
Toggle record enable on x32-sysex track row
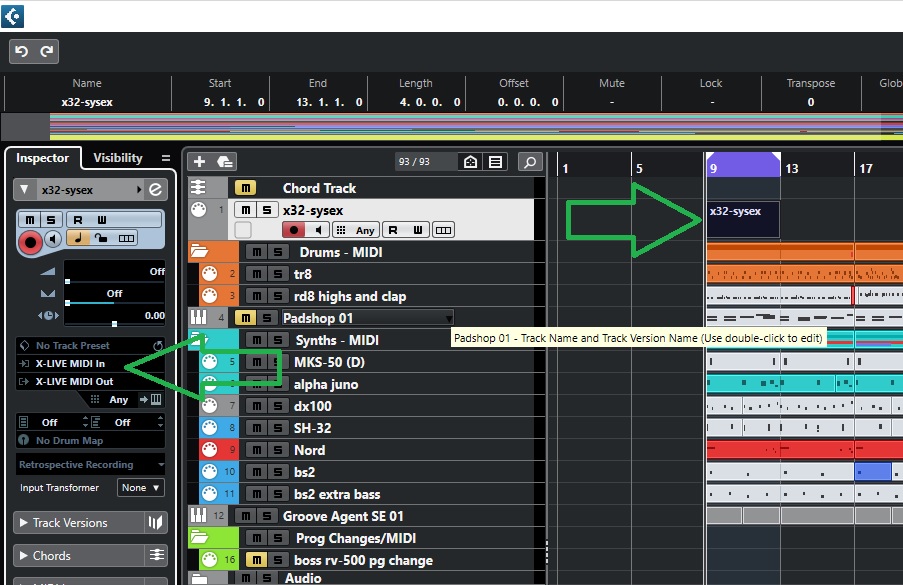point(294,230)
